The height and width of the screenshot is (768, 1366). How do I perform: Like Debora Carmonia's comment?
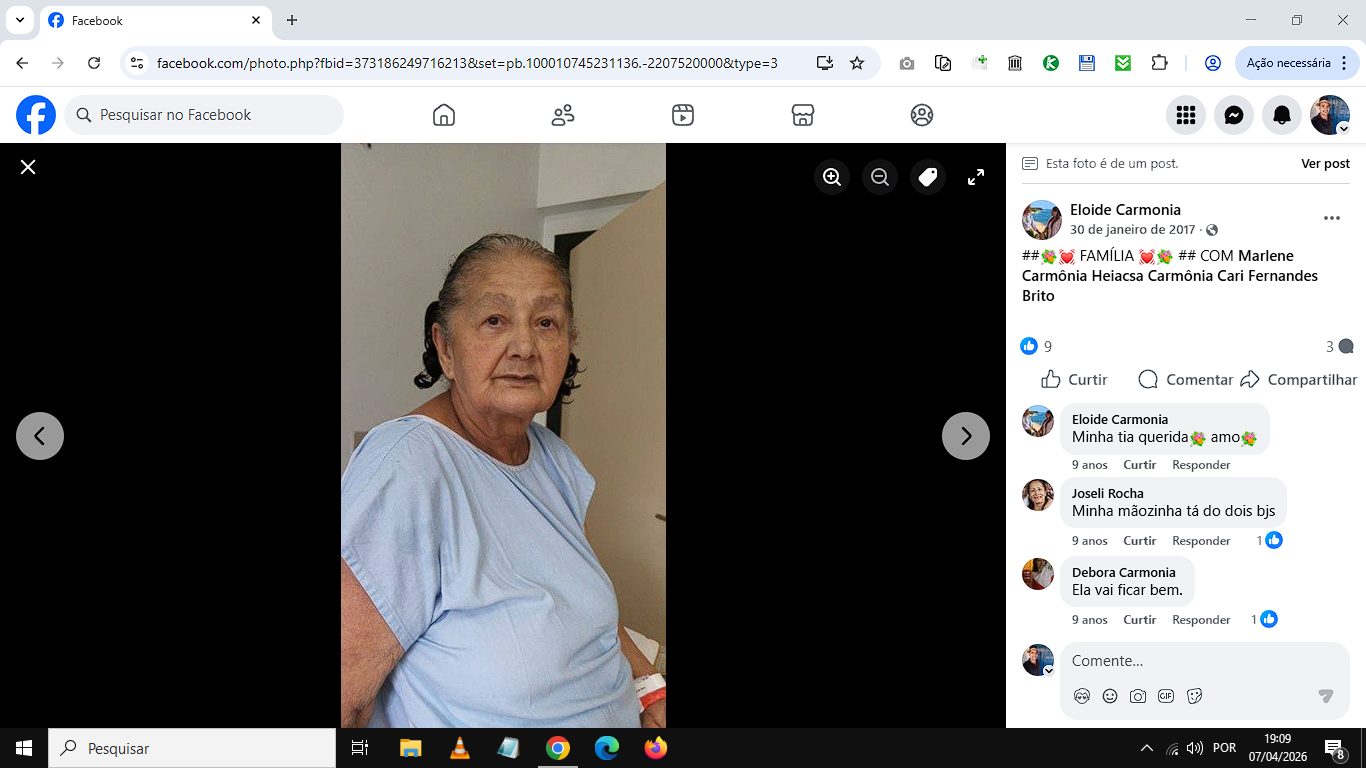(1139, 619)
